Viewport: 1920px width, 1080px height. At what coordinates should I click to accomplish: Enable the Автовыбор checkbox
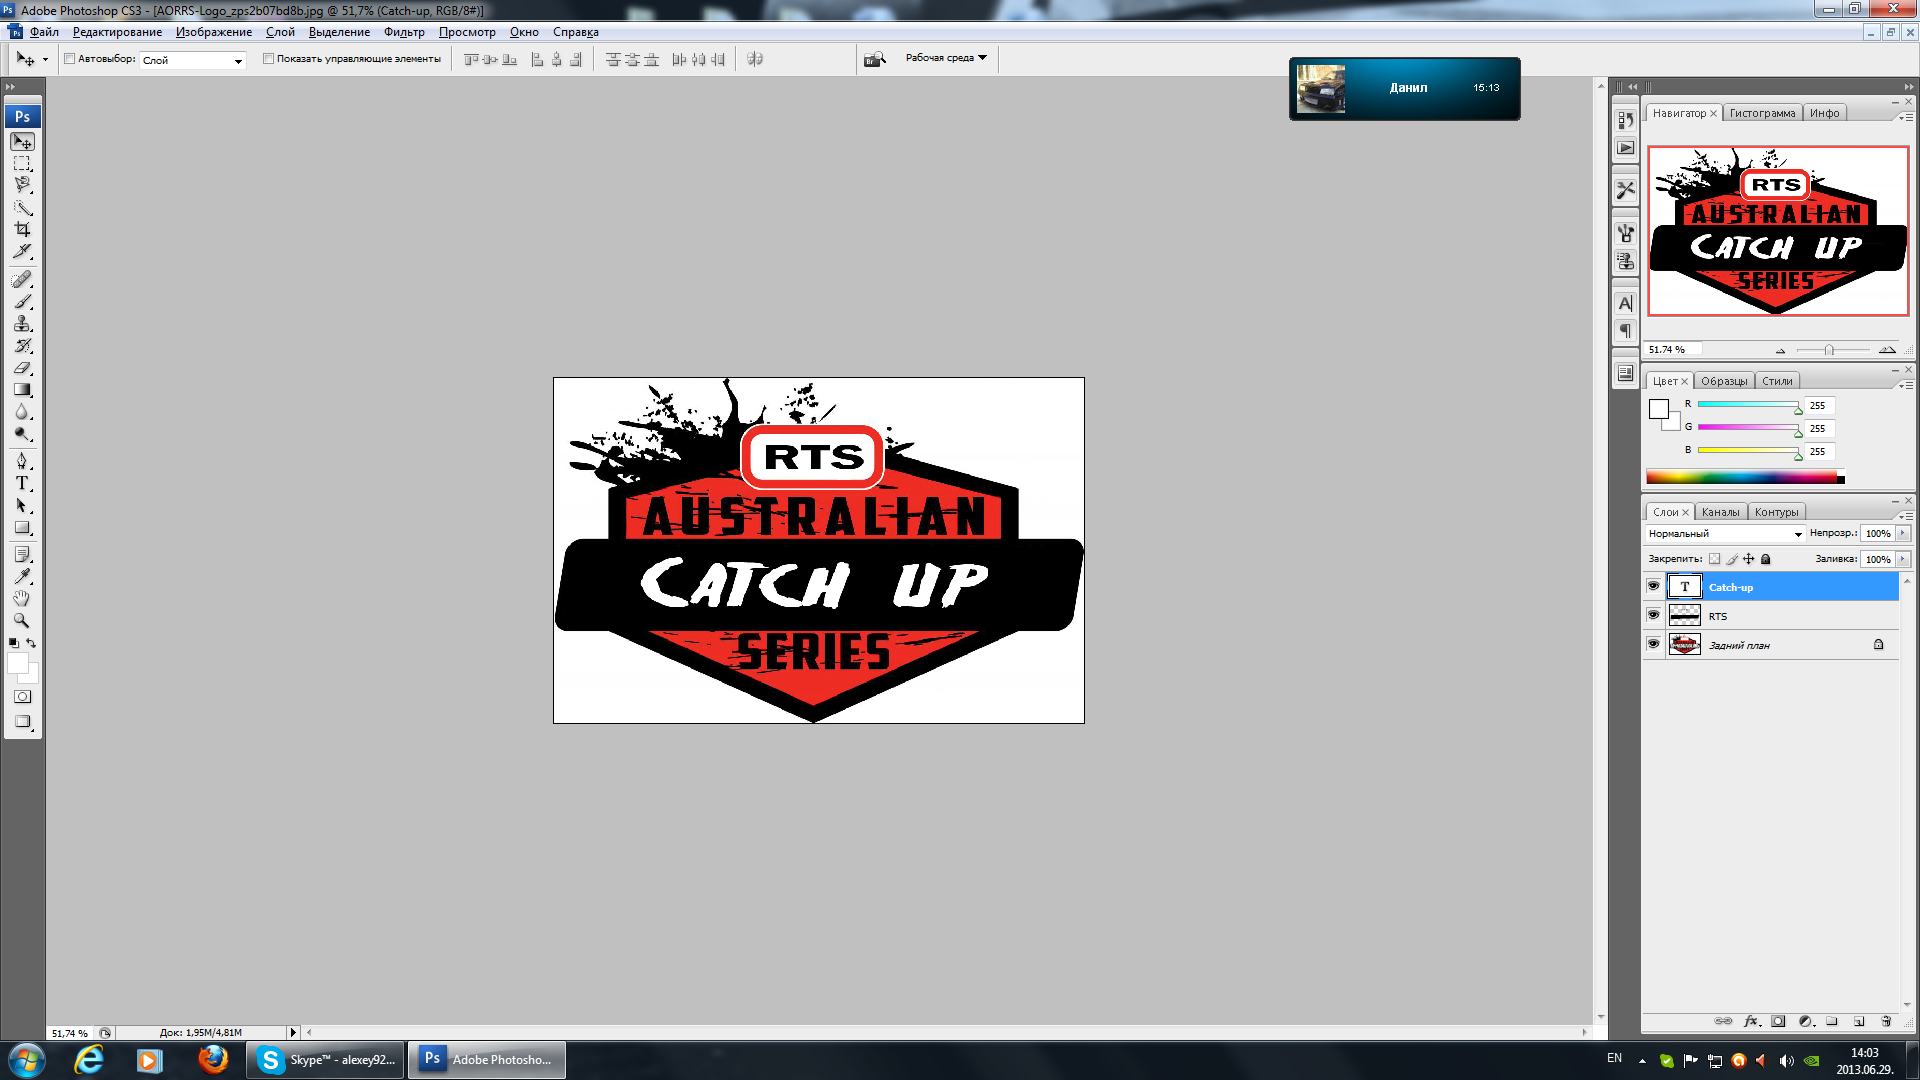point(70,59)
